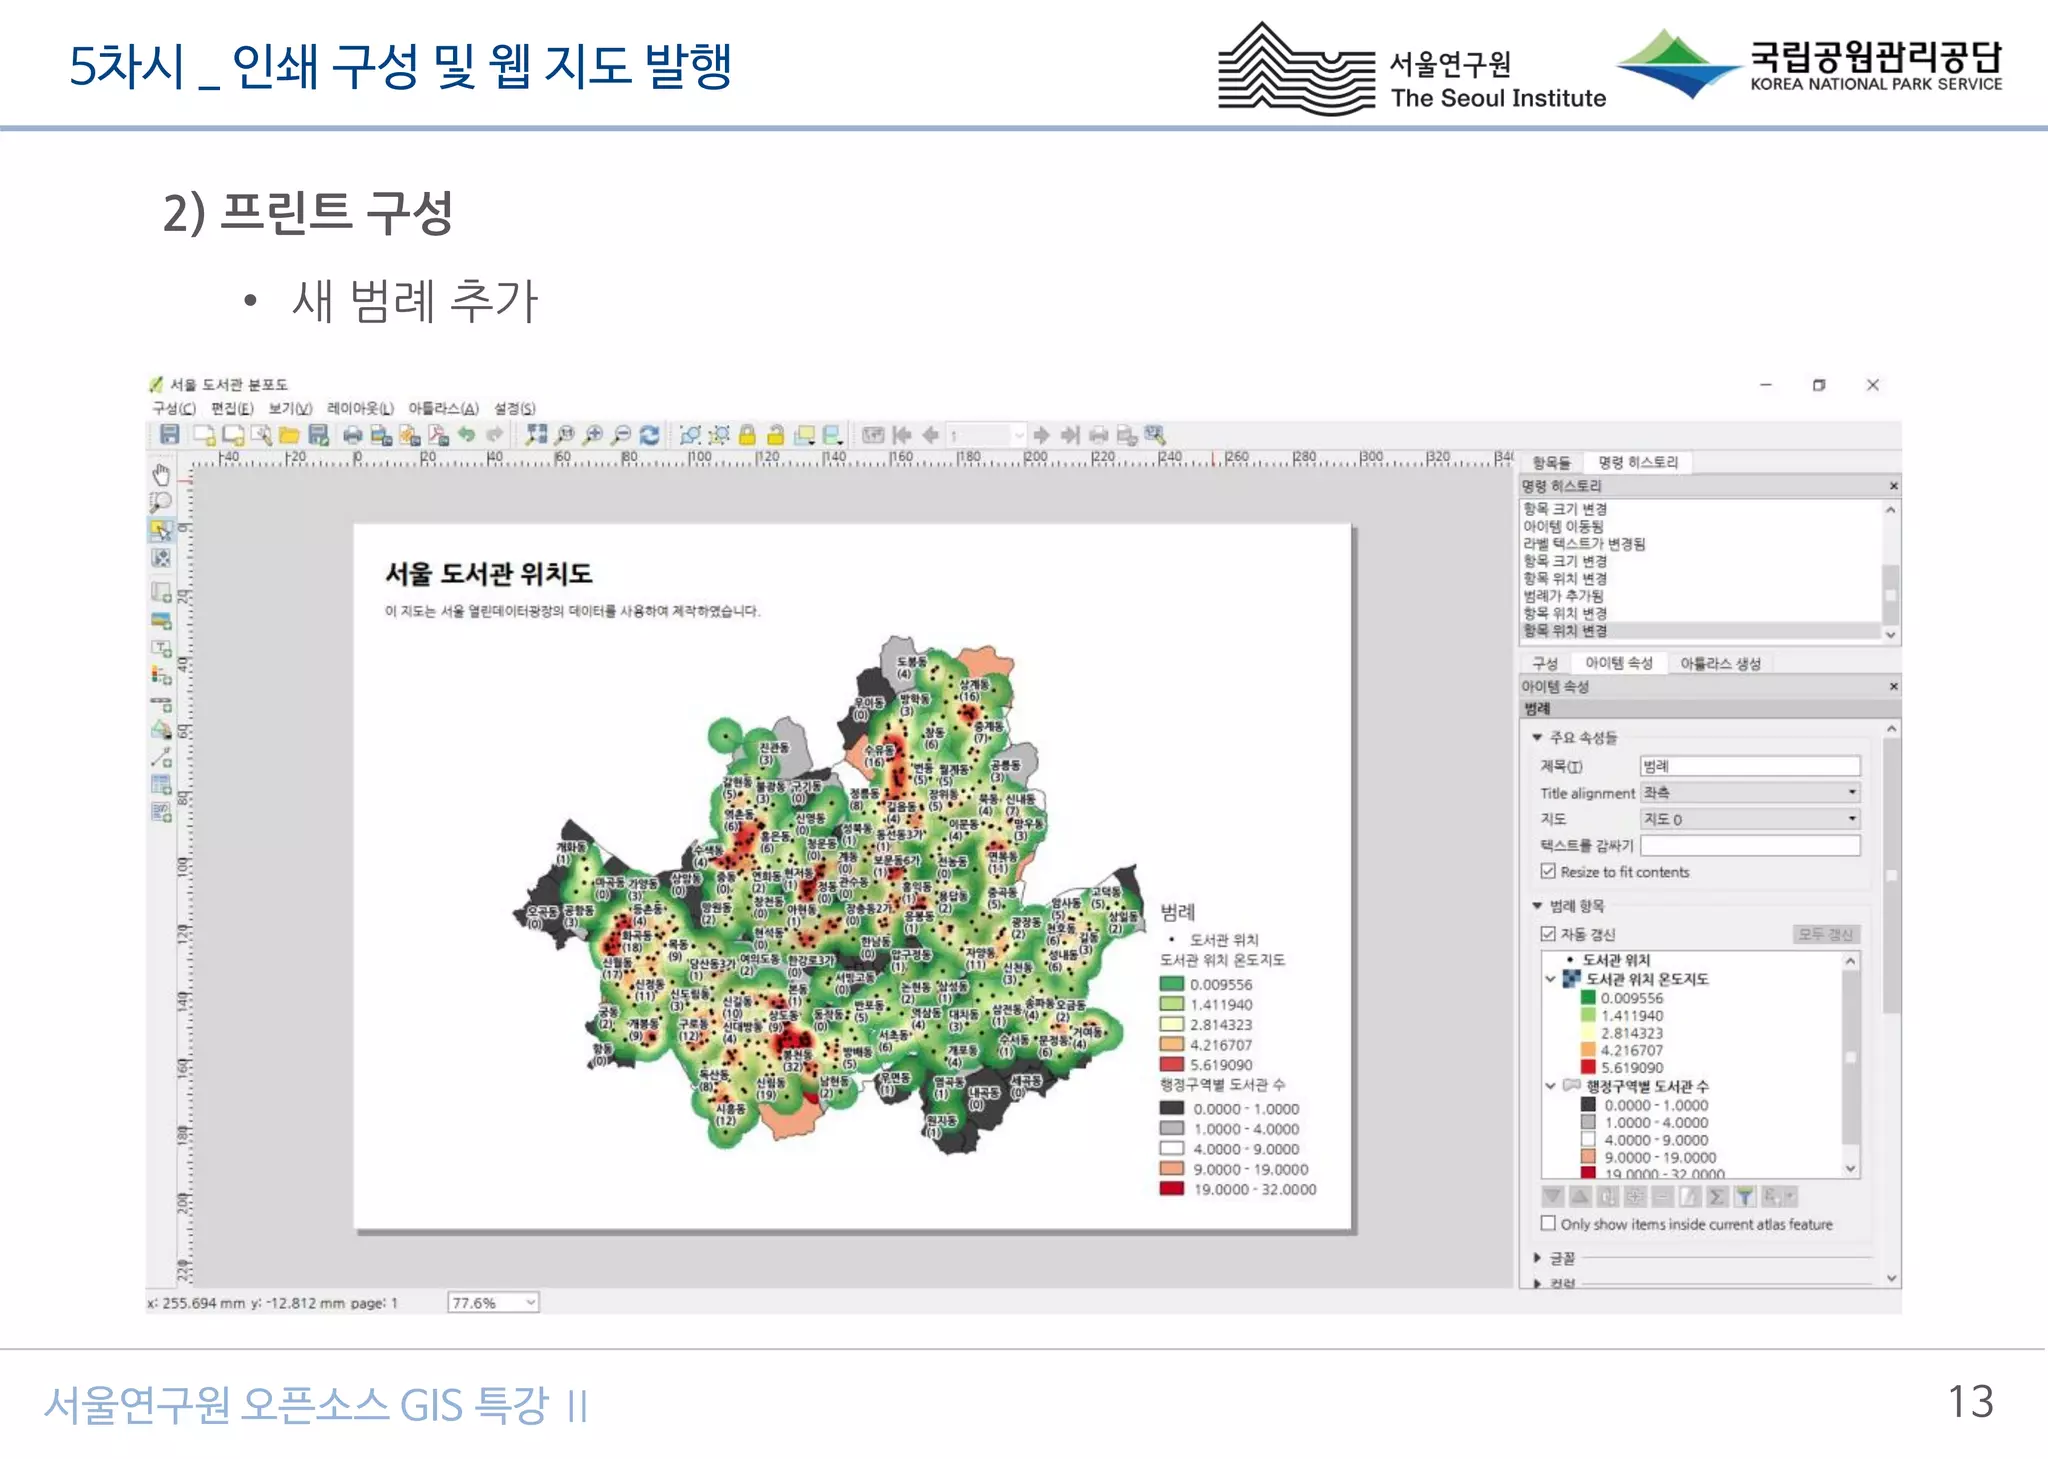Select the Add attribute table tool
The image size is (2048, 1459).
click(161, 785)
